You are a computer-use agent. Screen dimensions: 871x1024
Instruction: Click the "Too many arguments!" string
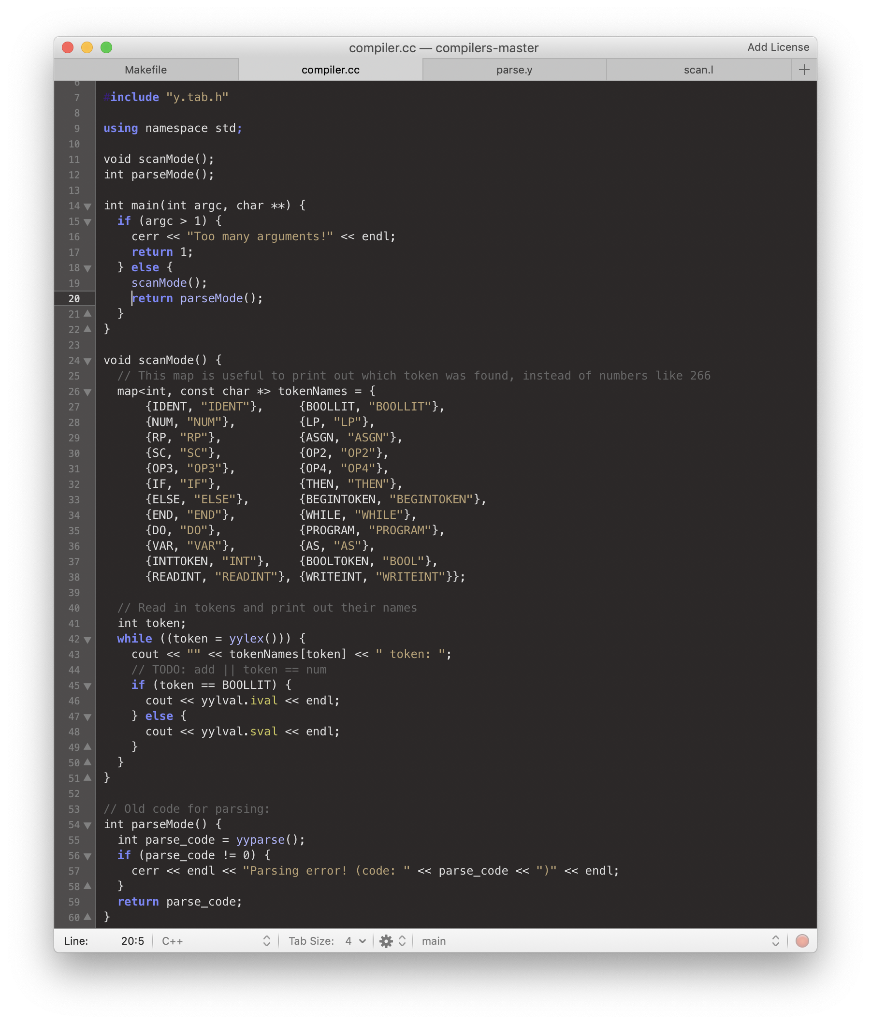[x=260, y=236]
